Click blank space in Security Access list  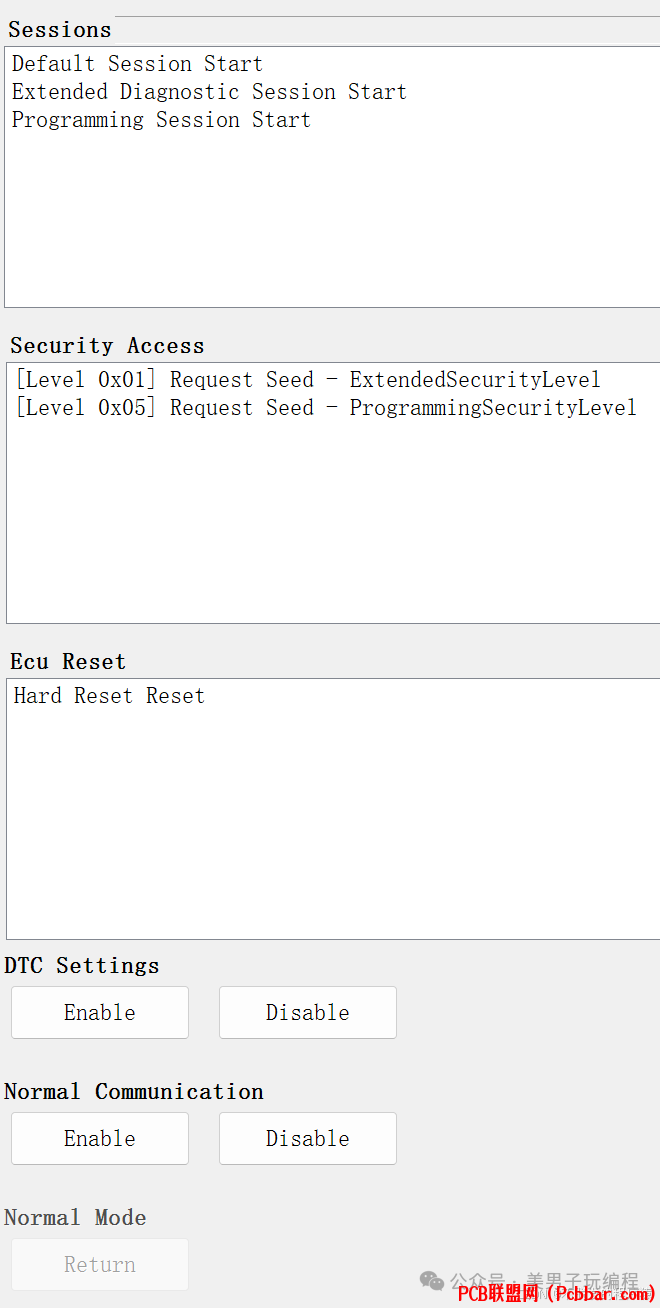[x=332, y=520]
